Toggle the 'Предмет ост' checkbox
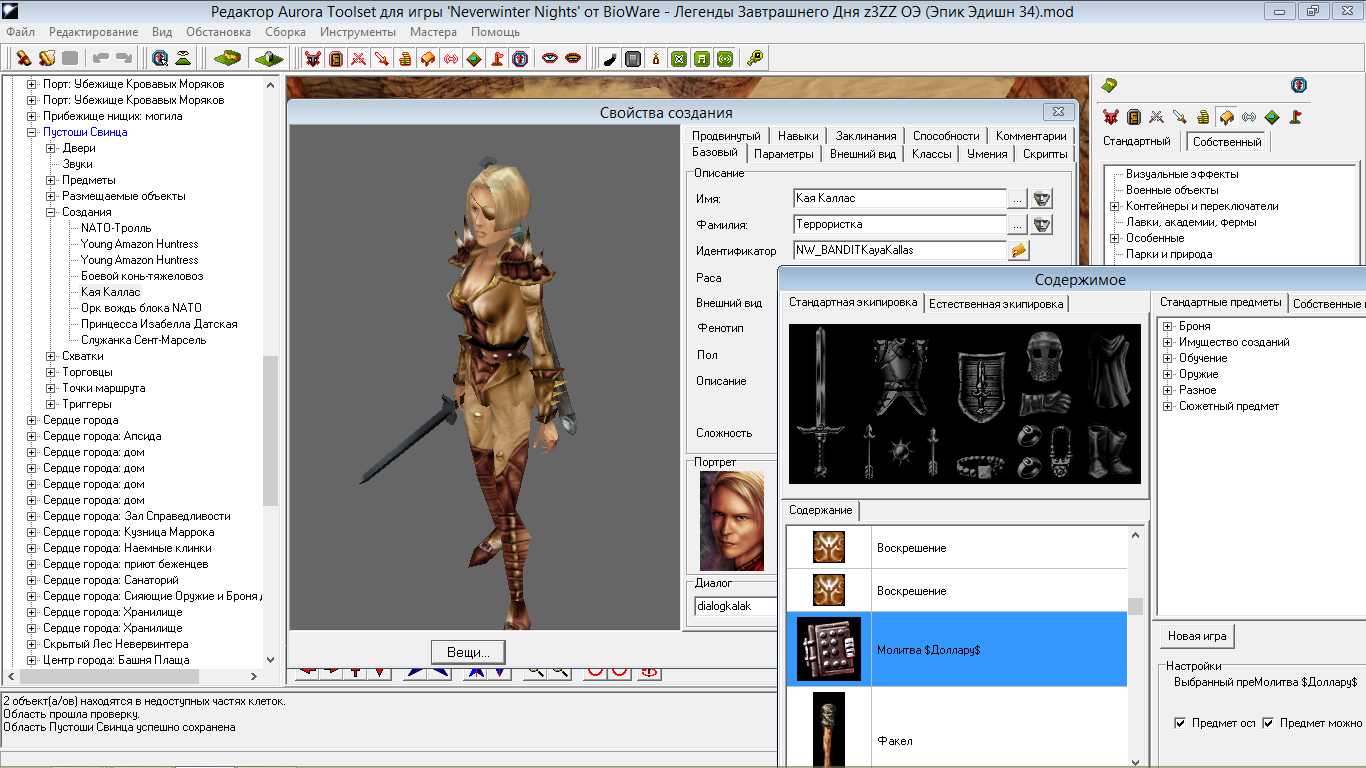Screen dimensions: 1366x768 coord(1181,723)
